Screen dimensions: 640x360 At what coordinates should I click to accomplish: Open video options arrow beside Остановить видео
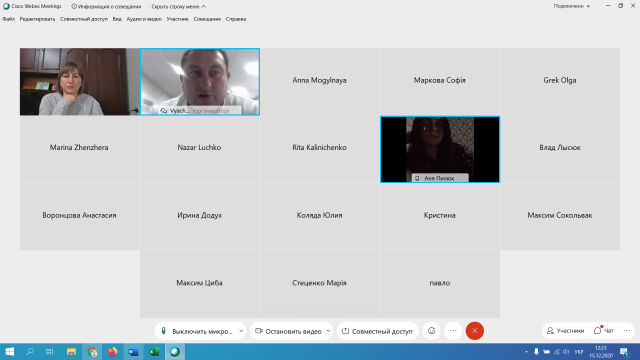(329, 331)
